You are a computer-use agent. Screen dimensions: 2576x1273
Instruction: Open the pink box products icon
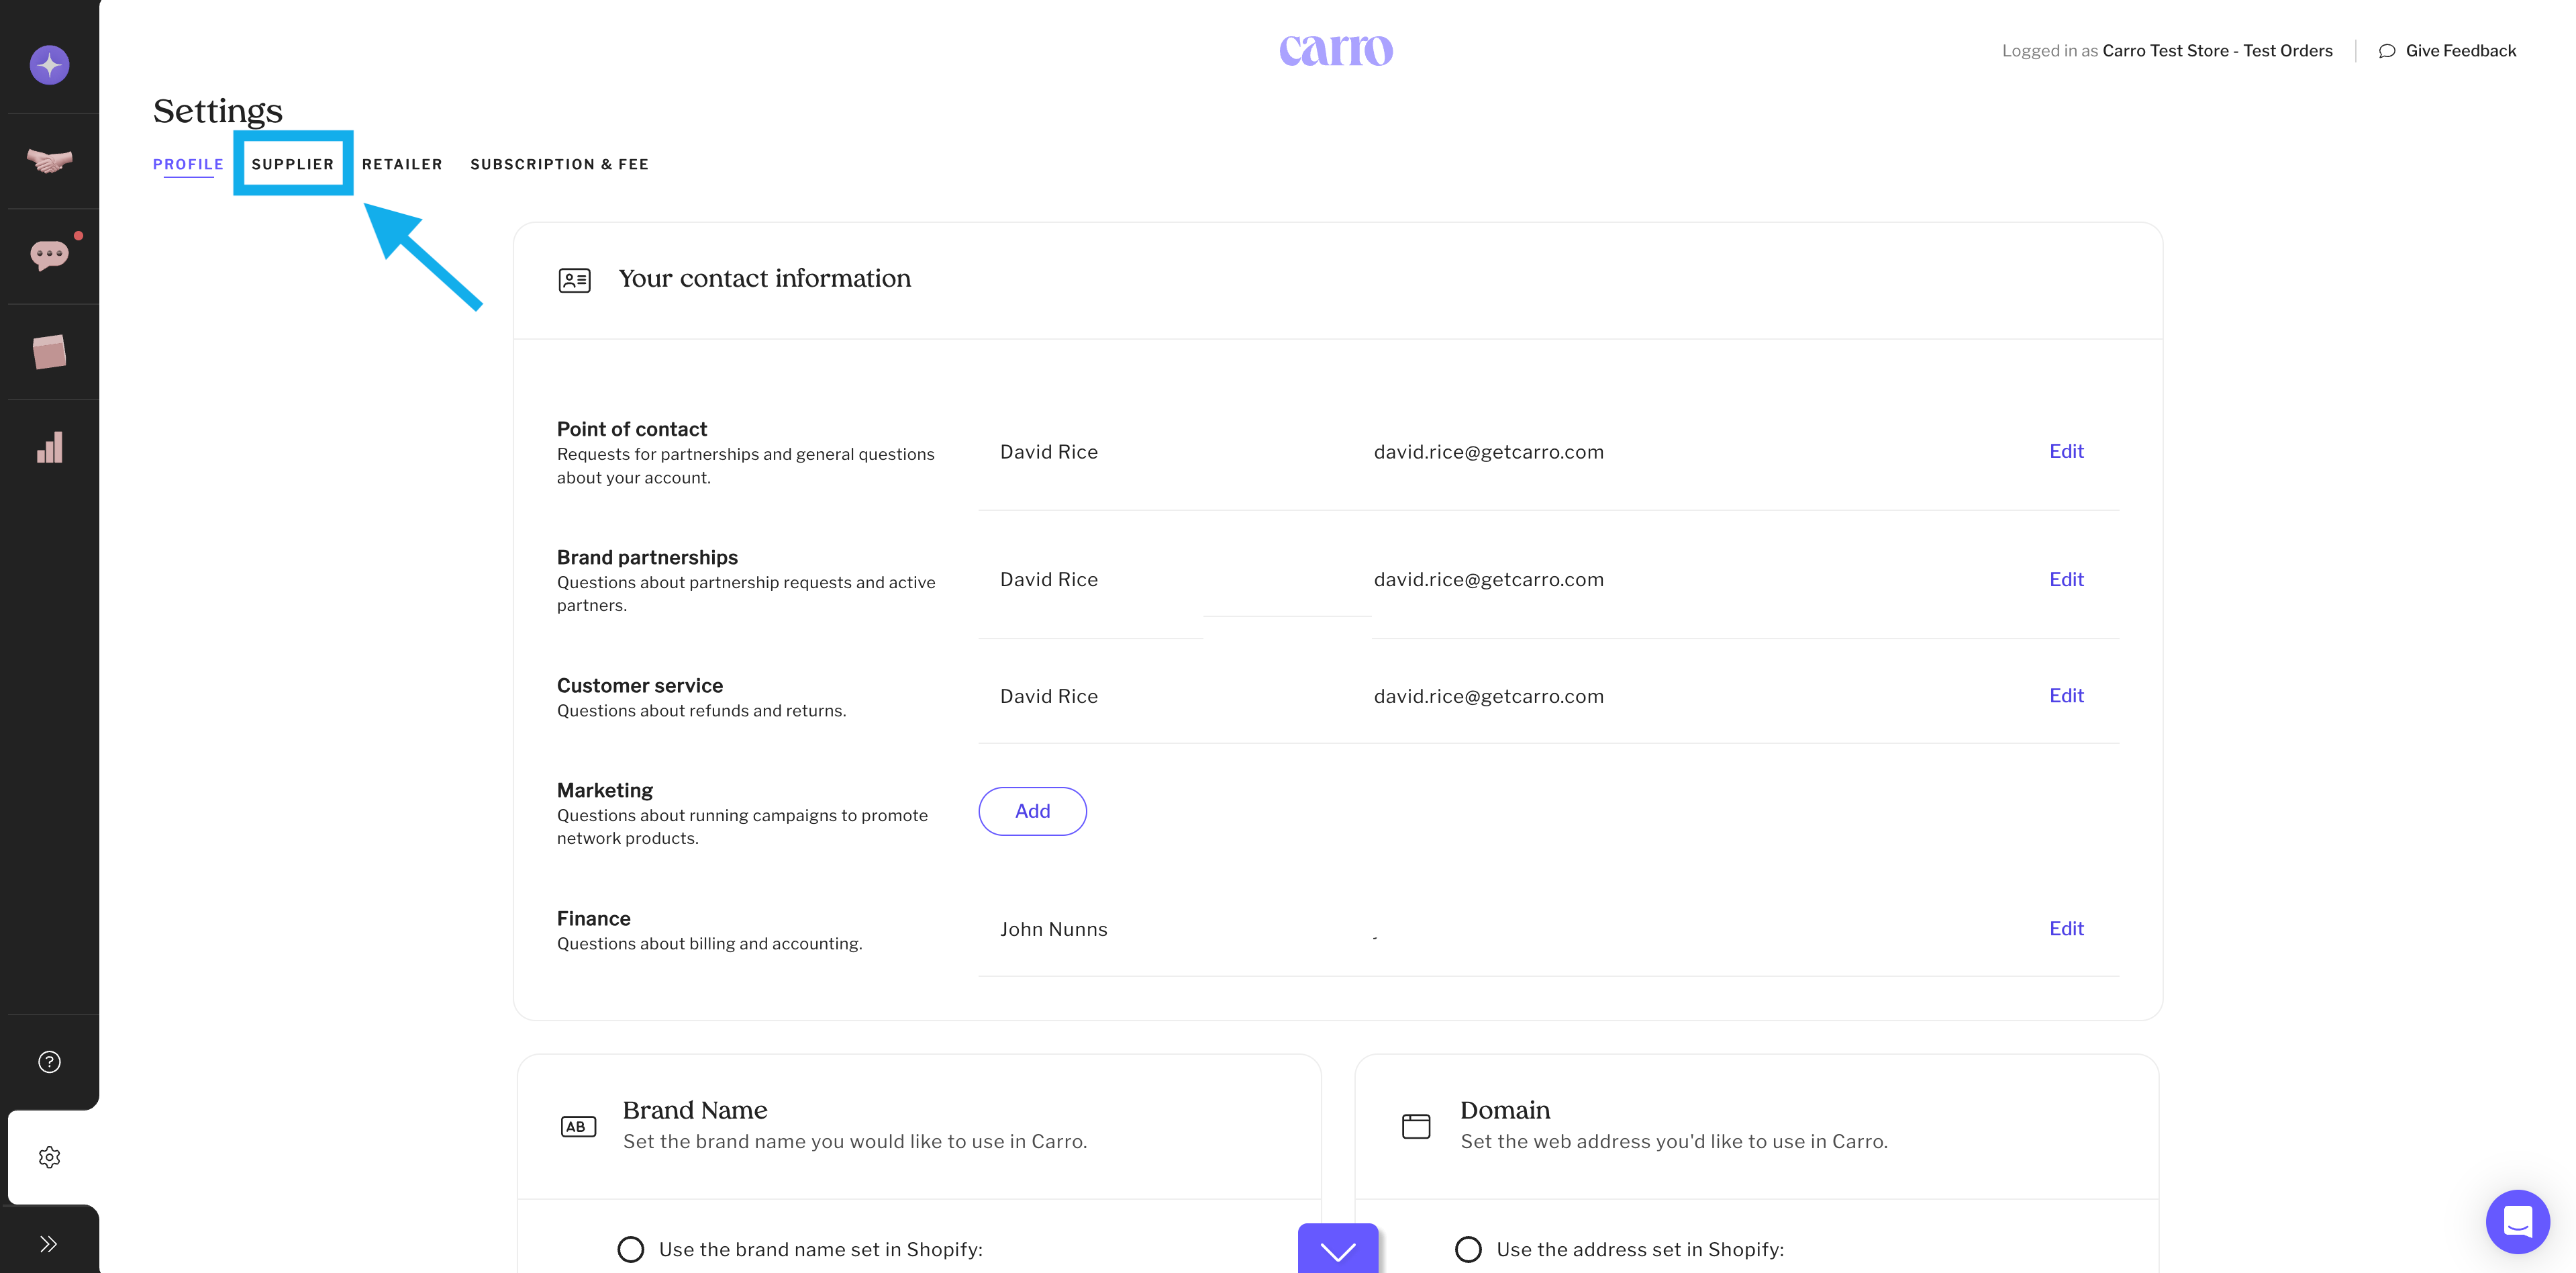49,352
